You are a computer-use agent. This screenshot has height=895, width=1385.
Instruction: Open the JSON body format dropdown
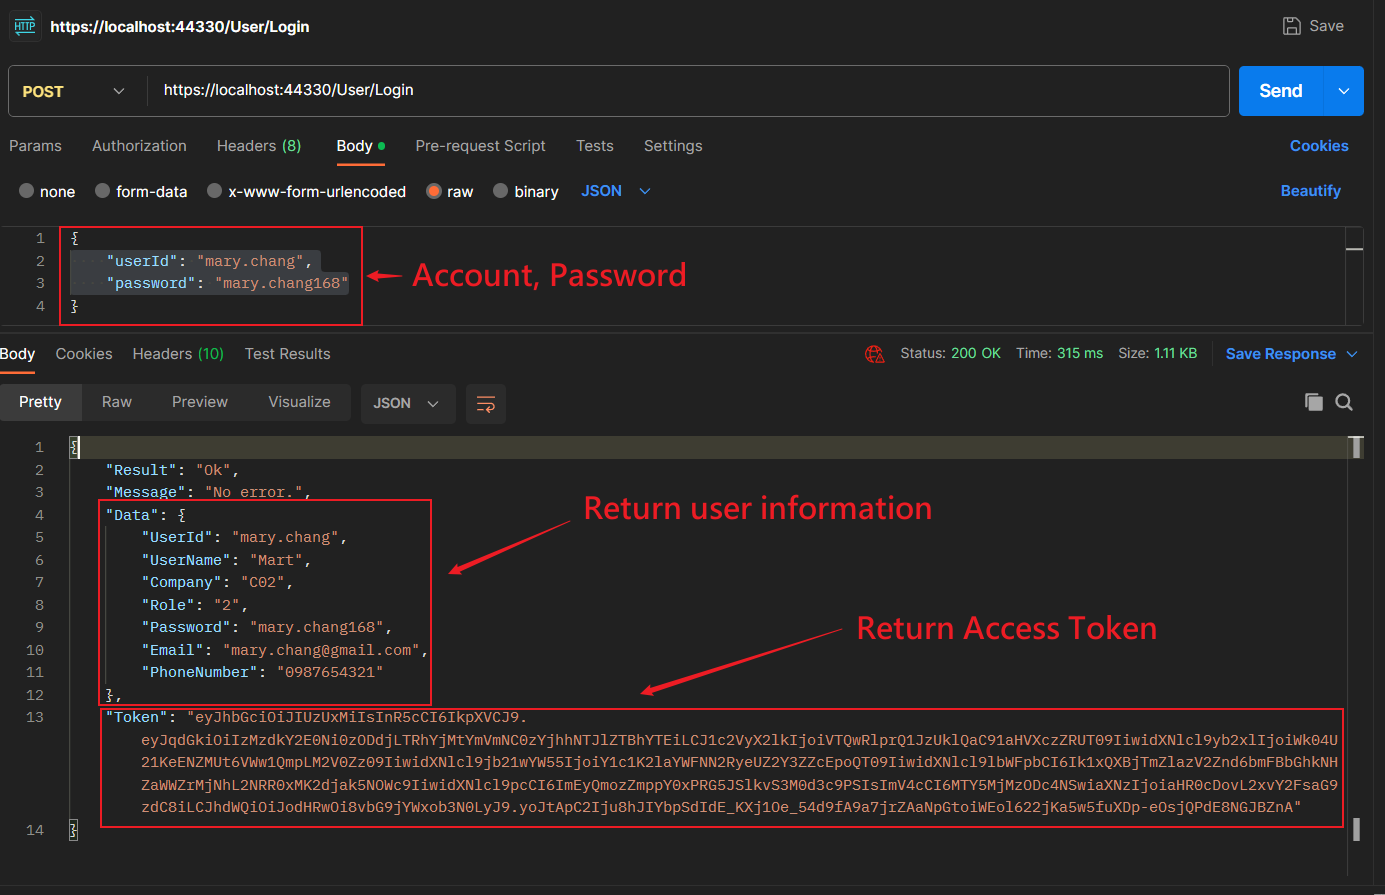[x=614, y=190]
